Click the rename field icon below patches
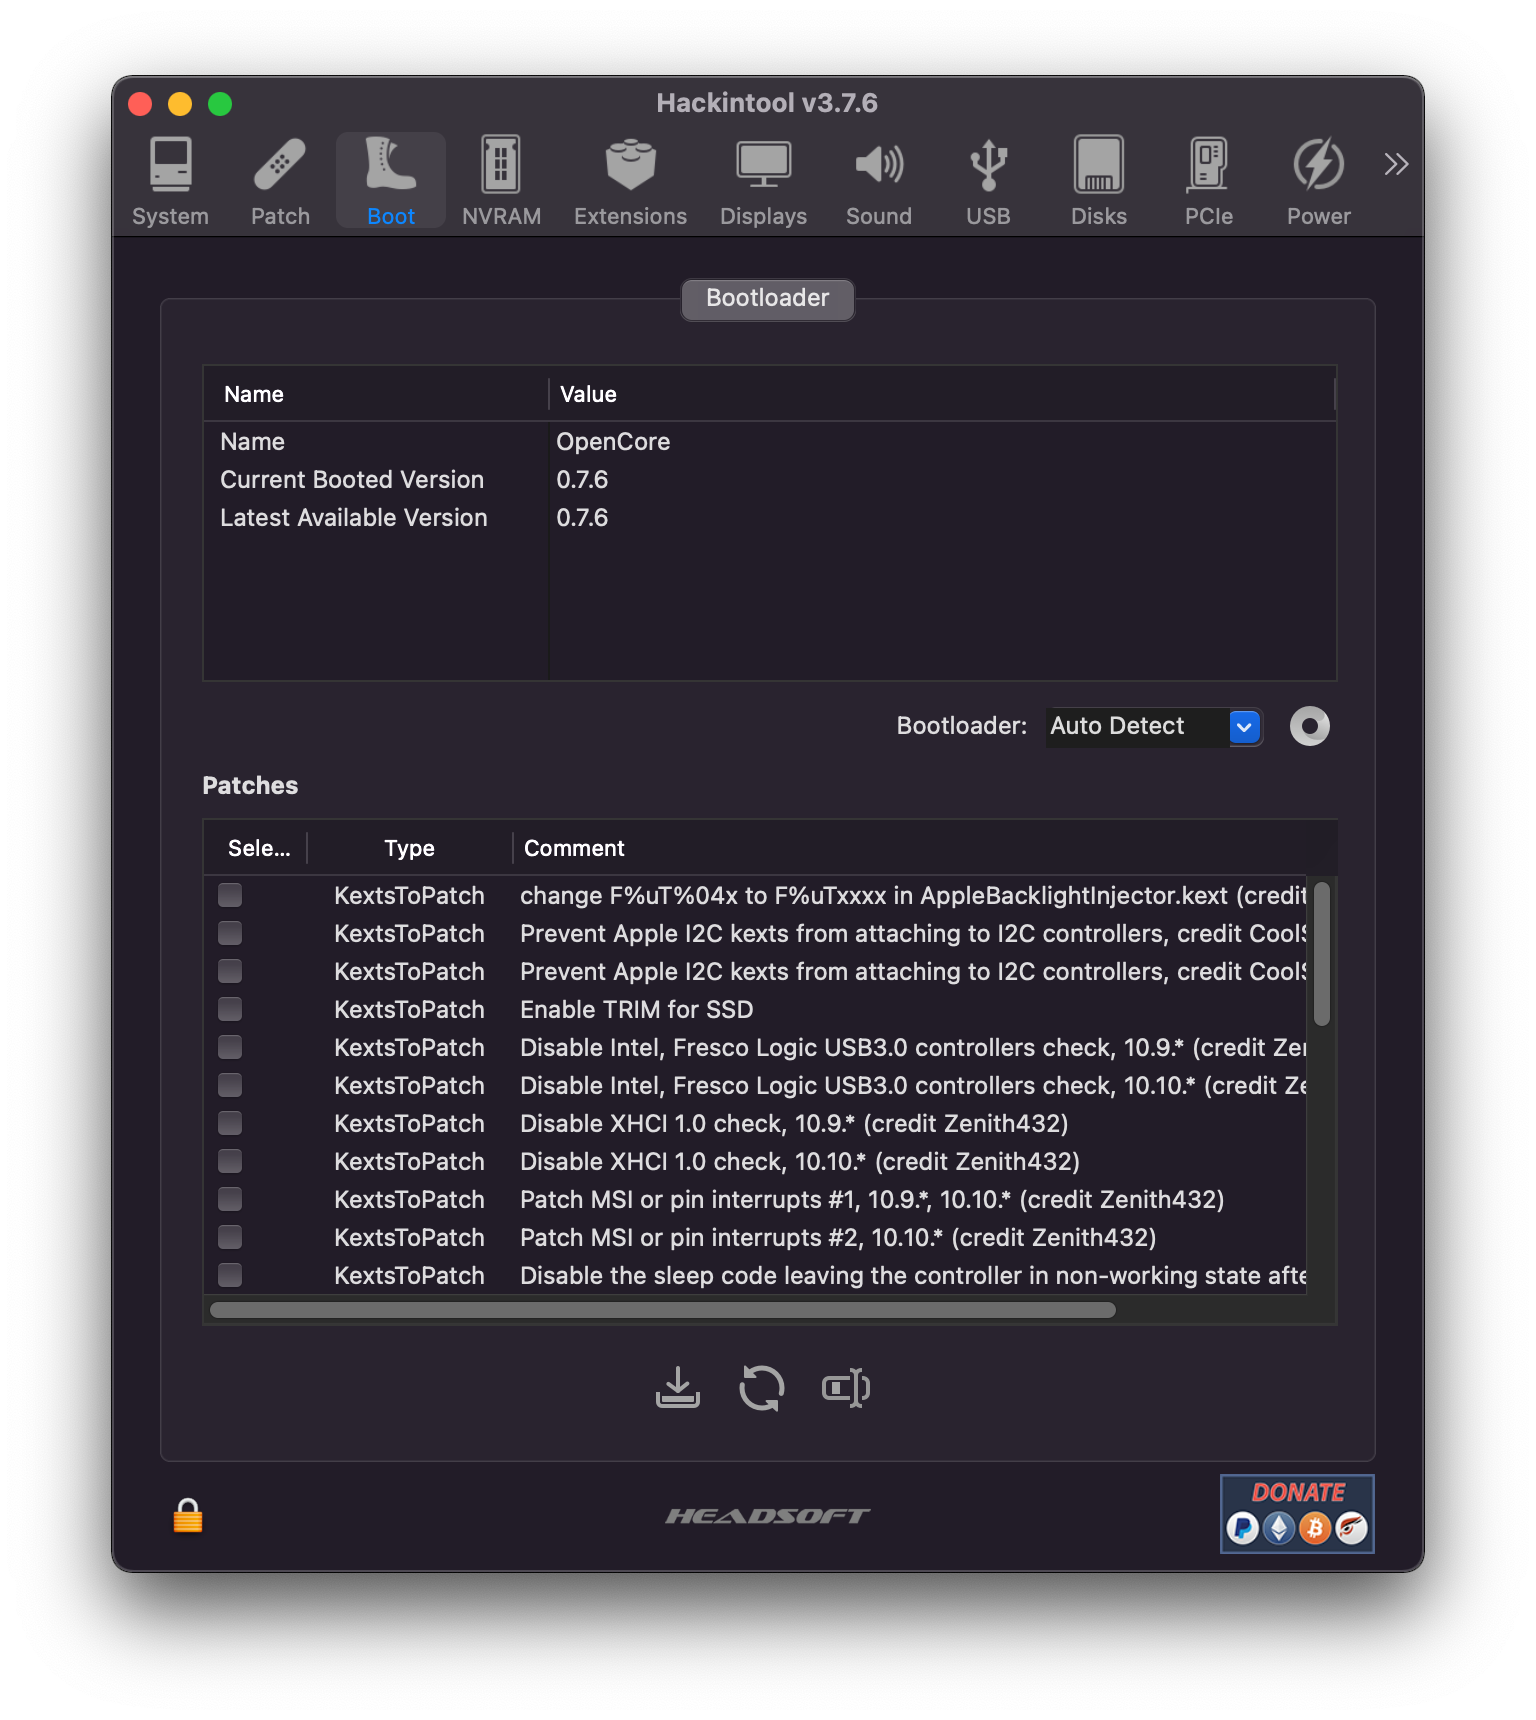The image size is (1536, 1720). tap(846, 1388)
